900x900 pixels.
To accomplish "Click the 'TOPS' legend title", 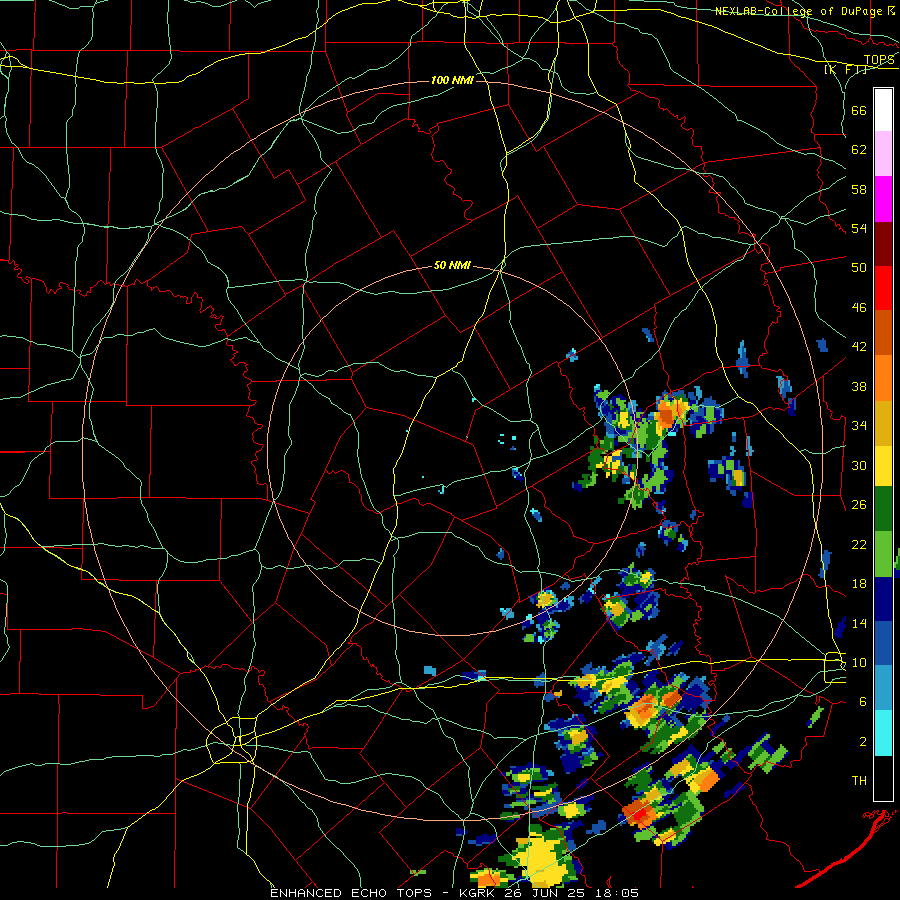I will 879,60.
